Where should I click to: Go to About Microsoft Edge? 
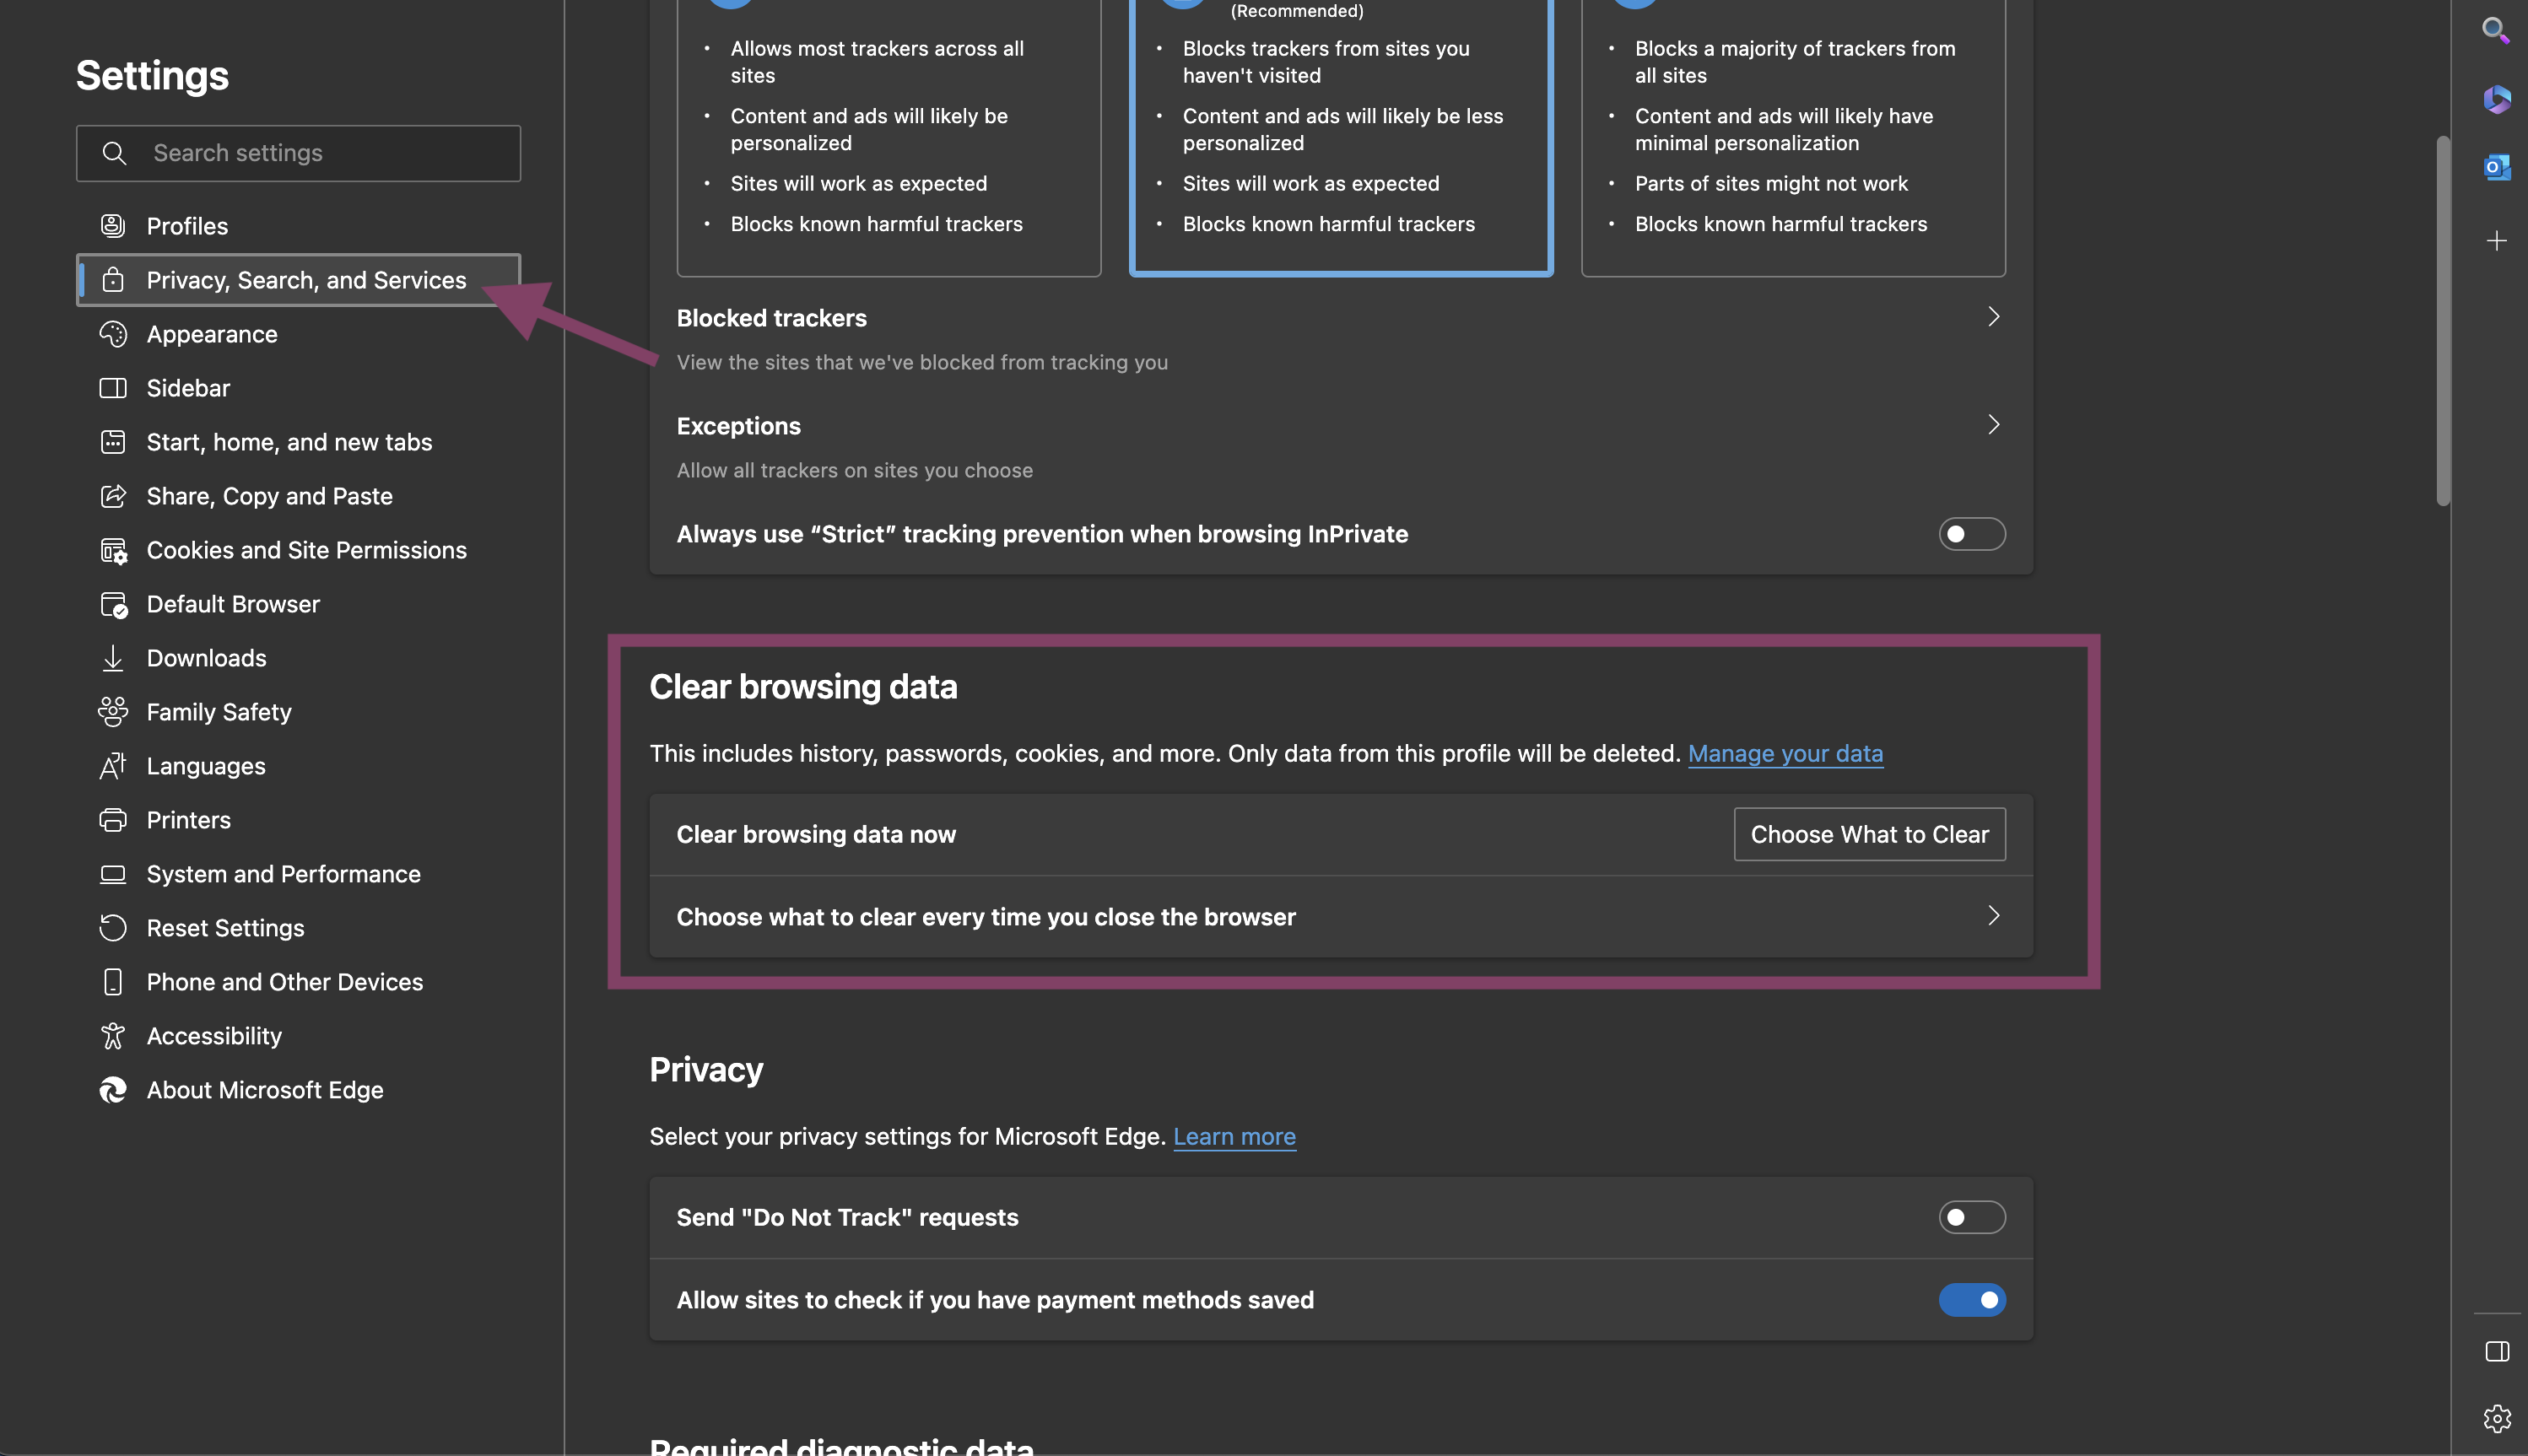click(x=298, y=1090)
